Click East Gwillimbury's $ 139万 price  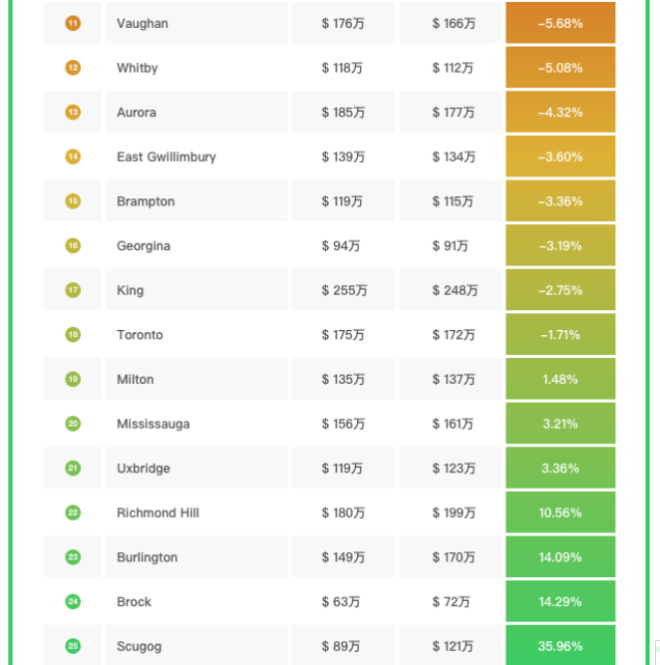343,157
